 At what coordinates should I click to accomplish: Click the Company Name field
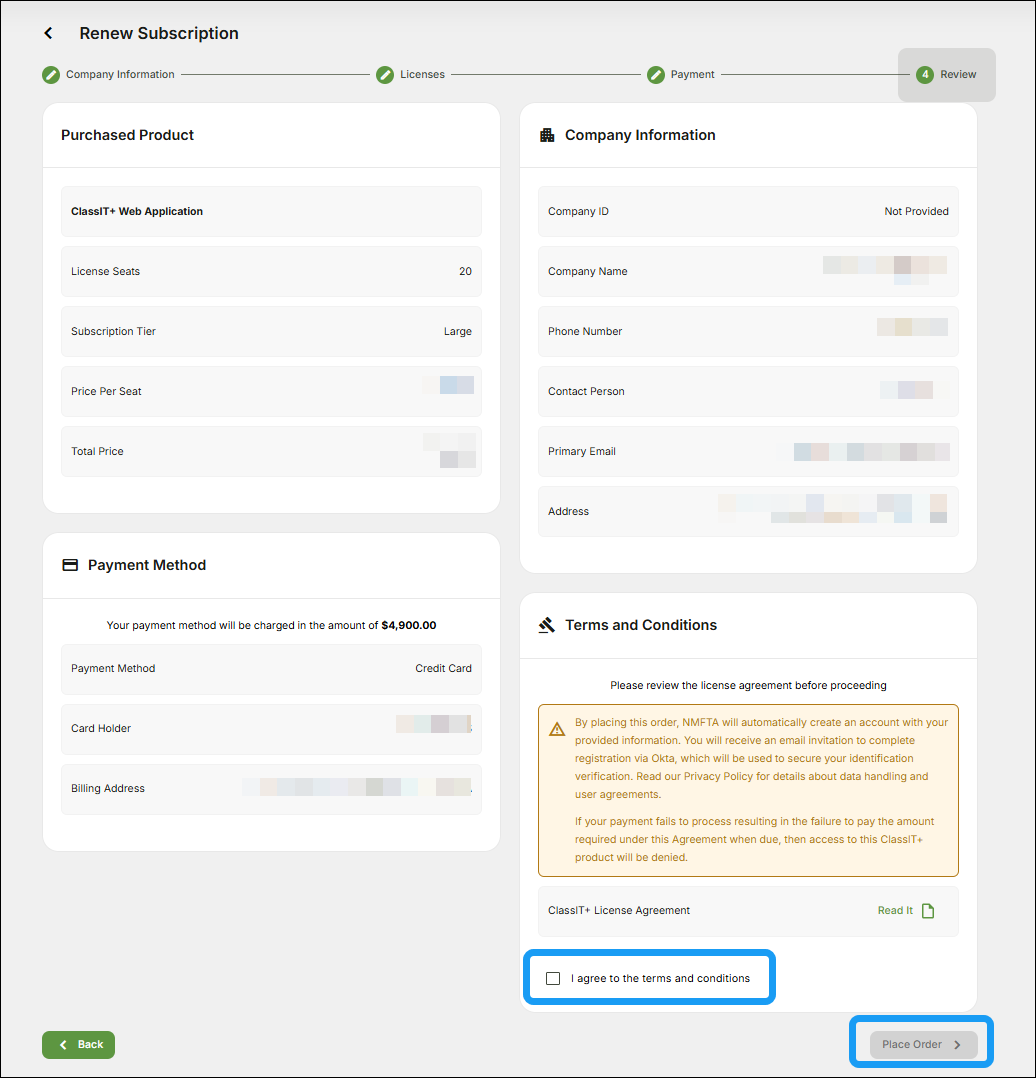(x=748, y=271)
